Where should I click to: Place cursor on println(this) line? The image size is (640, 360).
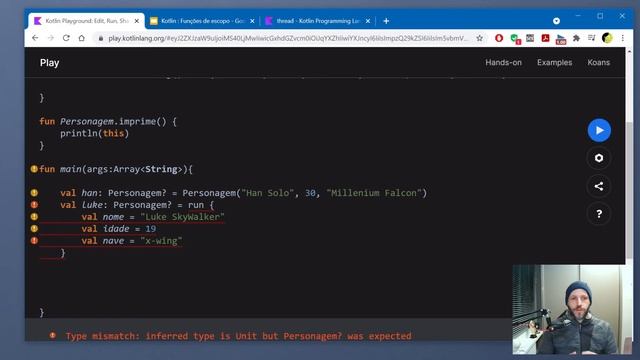[94, 133]
